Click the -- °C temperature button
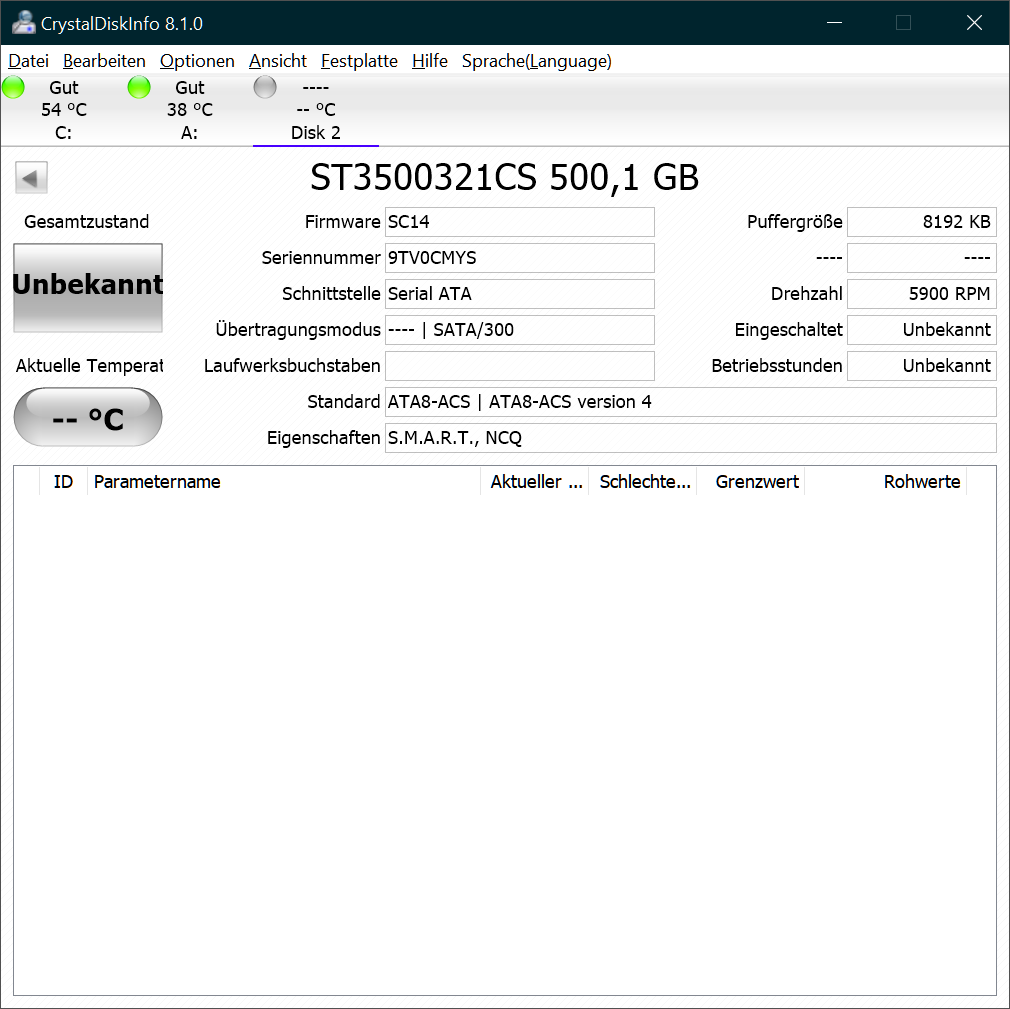The image size is (1010, 1009). click(88, 417)
